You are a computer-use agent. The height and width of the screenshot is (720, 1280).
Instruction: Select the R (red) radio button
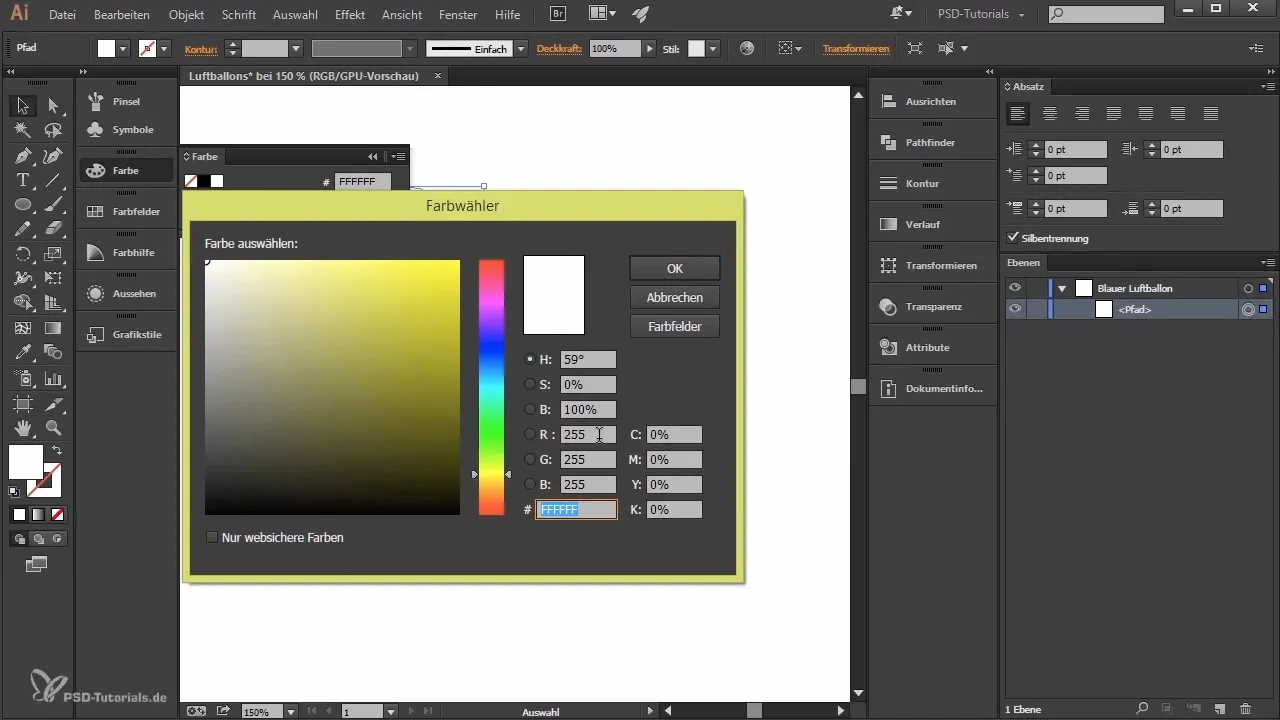click(530, 434)
